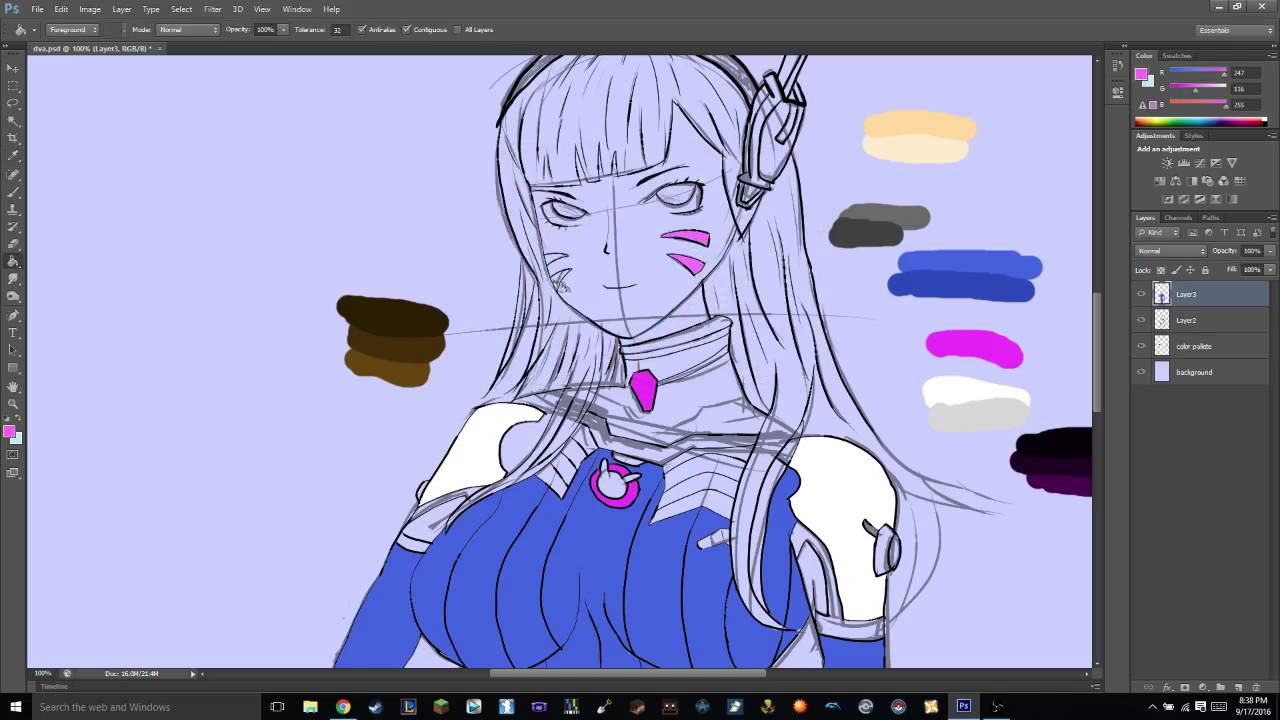Select the Brush tool
Image resolution: width=1280 pixels, height=720 pixels.
click(x=13, y=191)
